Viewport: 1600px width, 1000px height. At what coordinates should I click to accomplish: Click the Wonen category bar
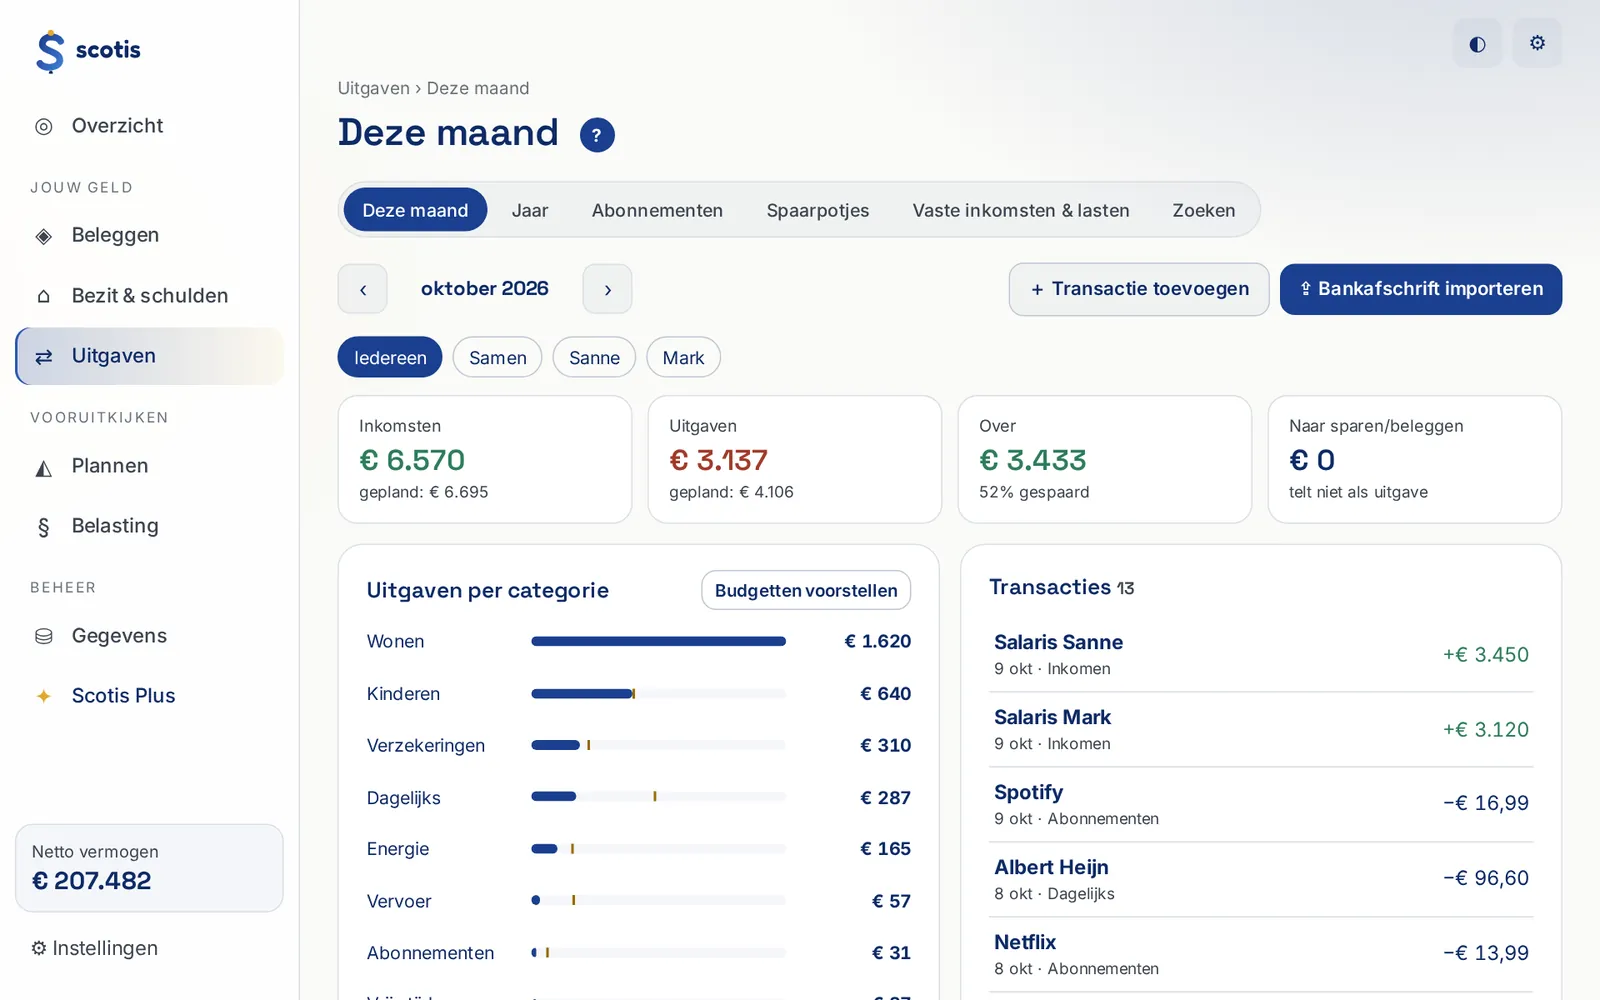[x=658, y=641]
